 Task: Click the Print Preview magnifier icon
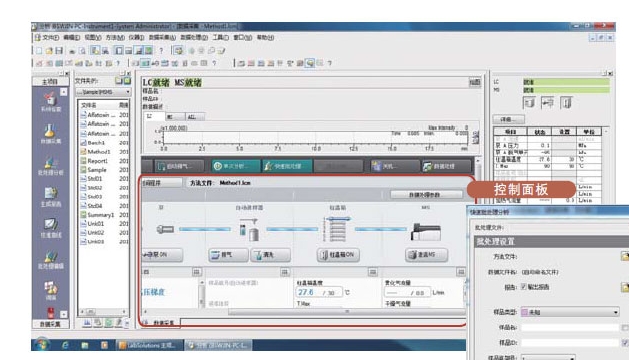82,51
